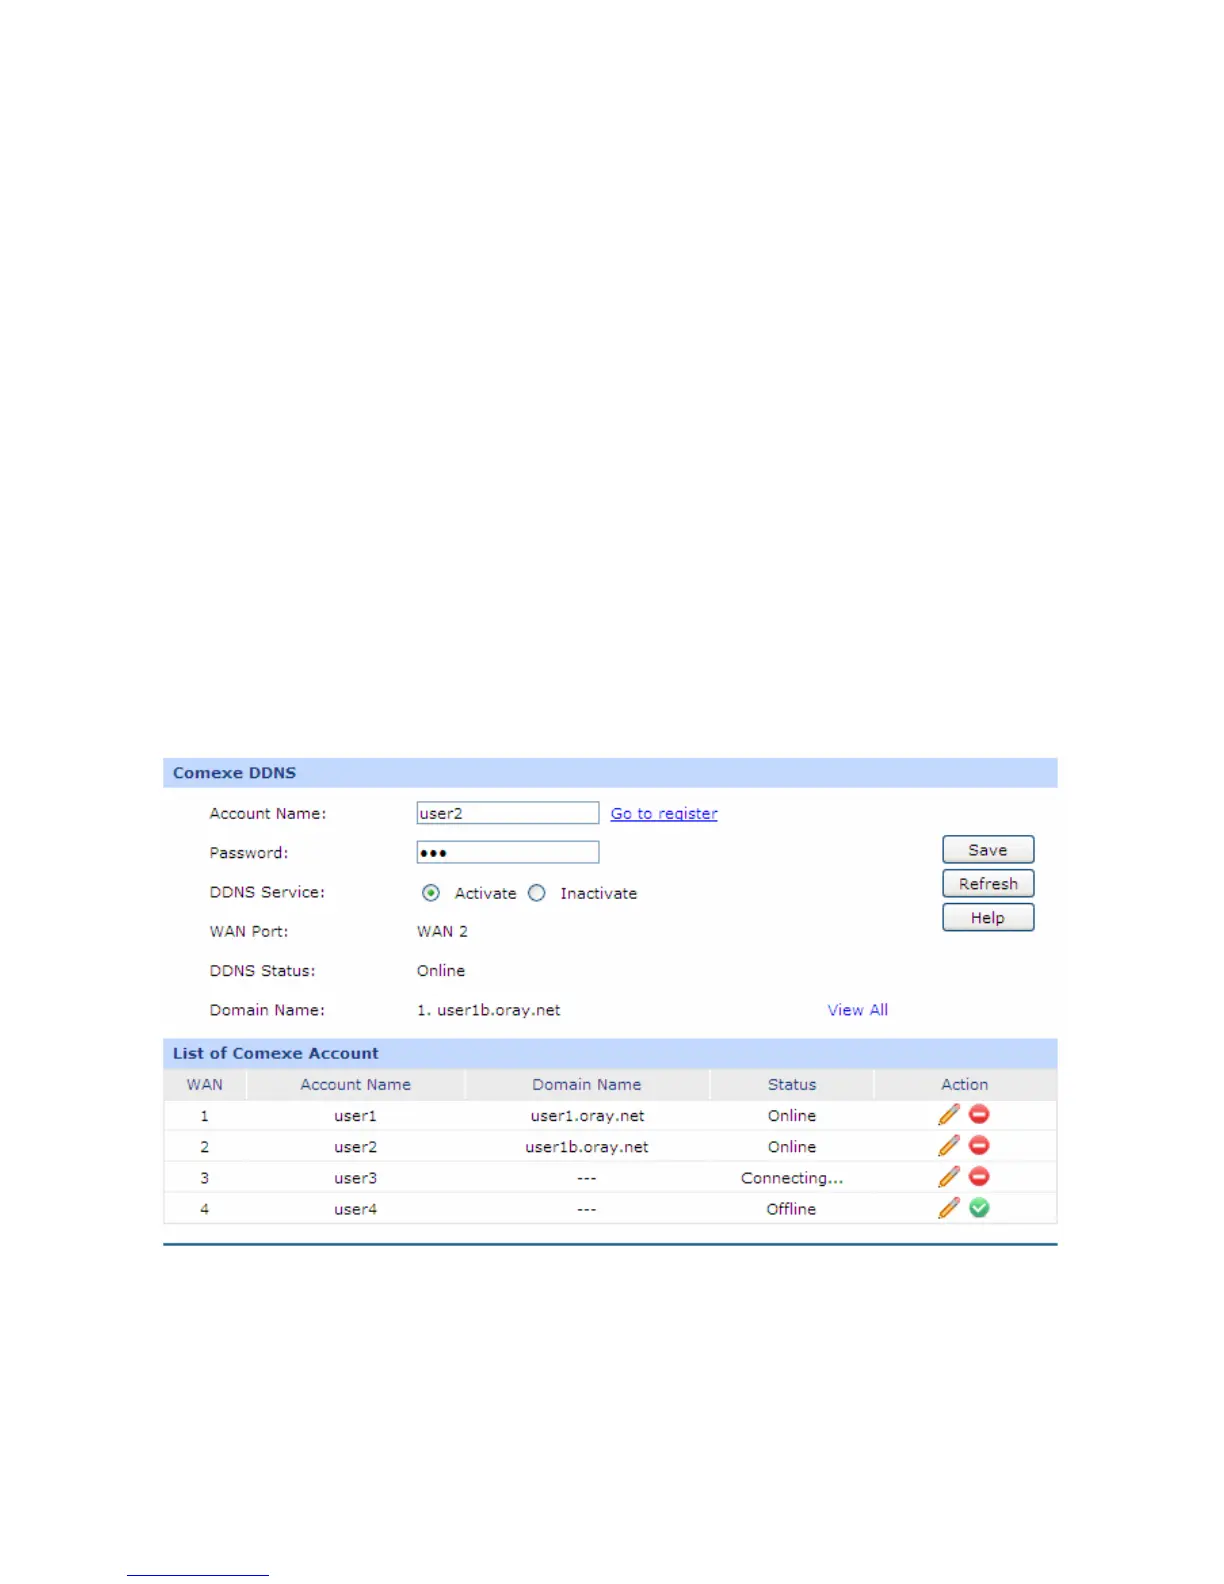The width and height of the screenshot is (1224, 1584).
Task: Click the Comexe DDNS section title
Action: point(234,773)
